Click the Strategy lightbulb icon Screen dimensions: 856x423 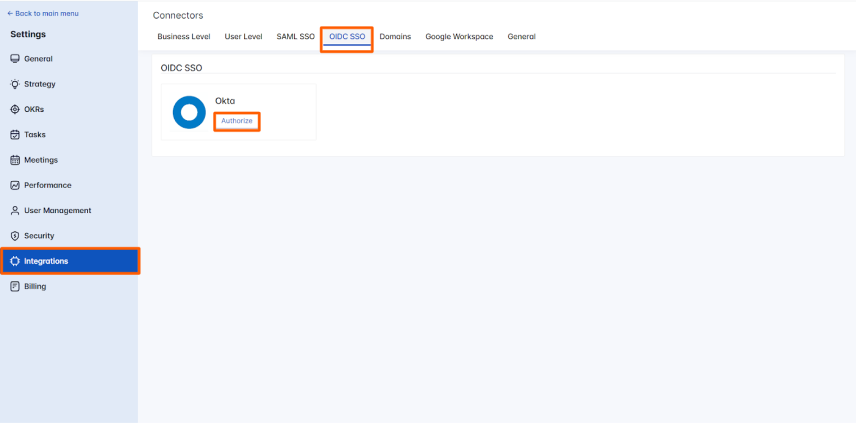tap(15, 84)
